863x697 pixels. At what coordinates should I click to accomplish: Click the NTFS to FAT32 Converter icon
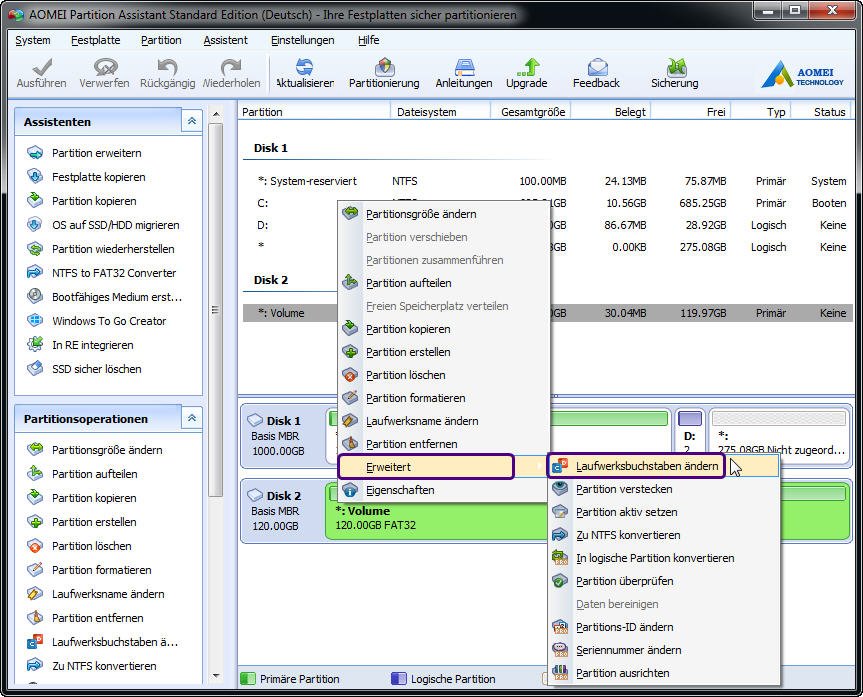coord(35,273)
